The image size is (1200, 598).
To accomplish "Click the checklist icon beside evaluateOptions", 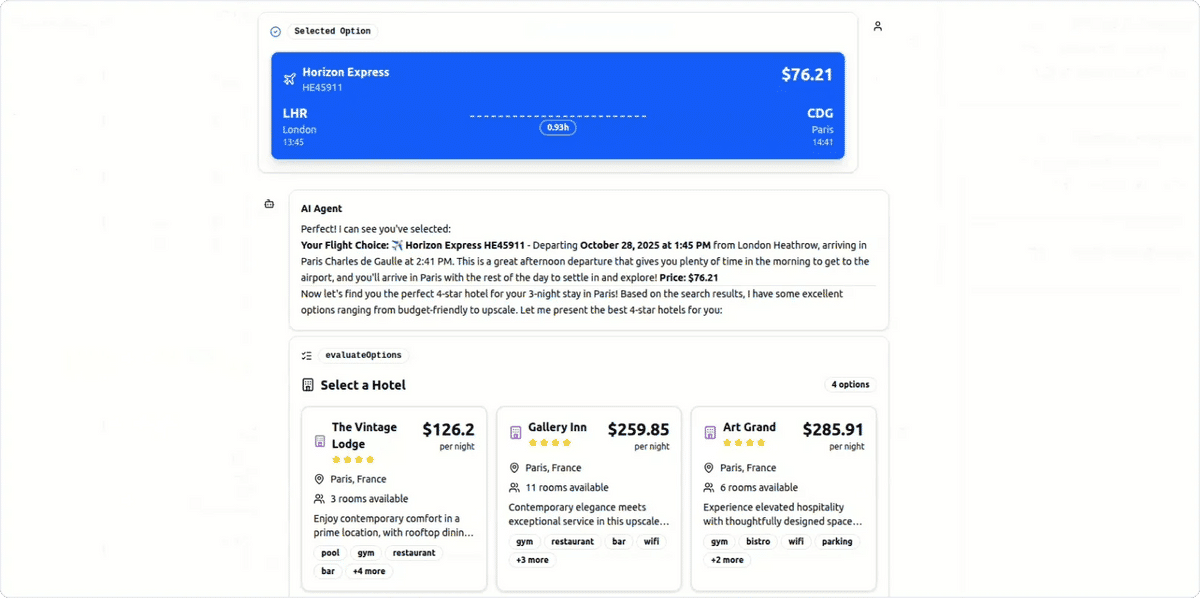I will point(307,355).
